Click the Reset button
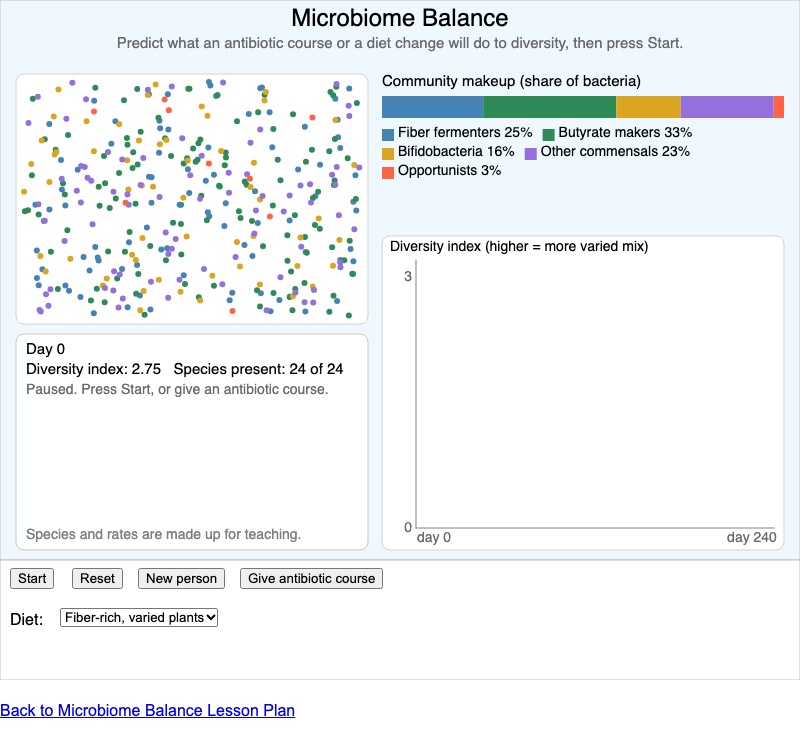 click(97, 578)
